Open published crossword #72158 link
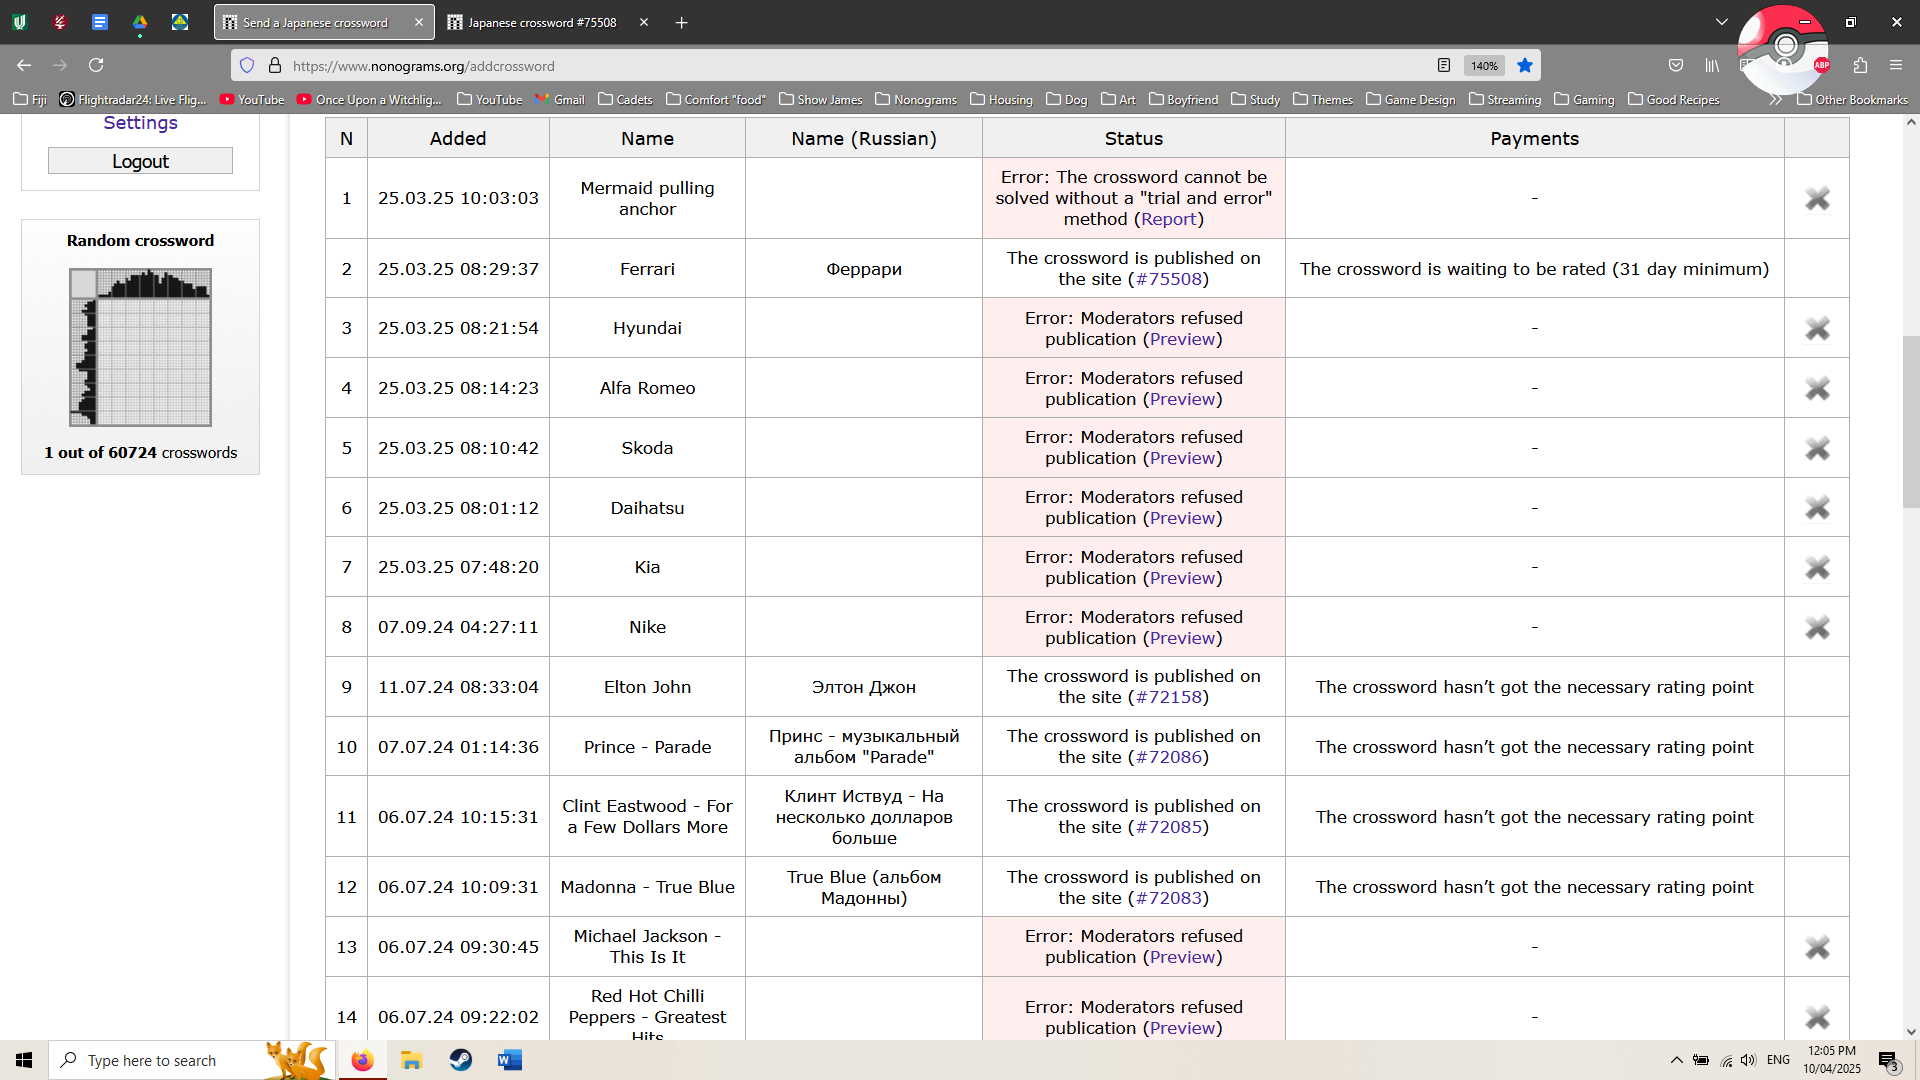The width and height of the screenshot is (1920, 1080). pos(1168,697)
